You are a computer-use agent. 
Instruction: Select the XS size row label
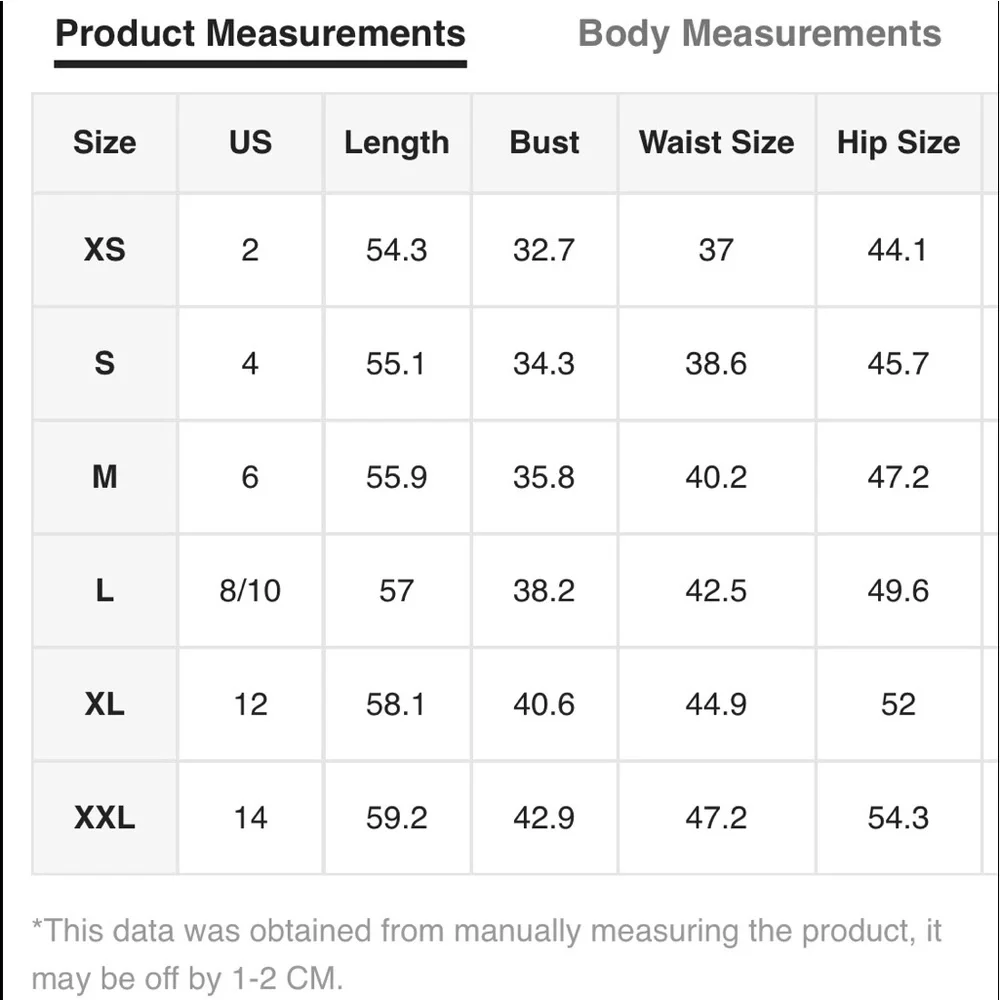pyautogui.click(x=105, y=249)
